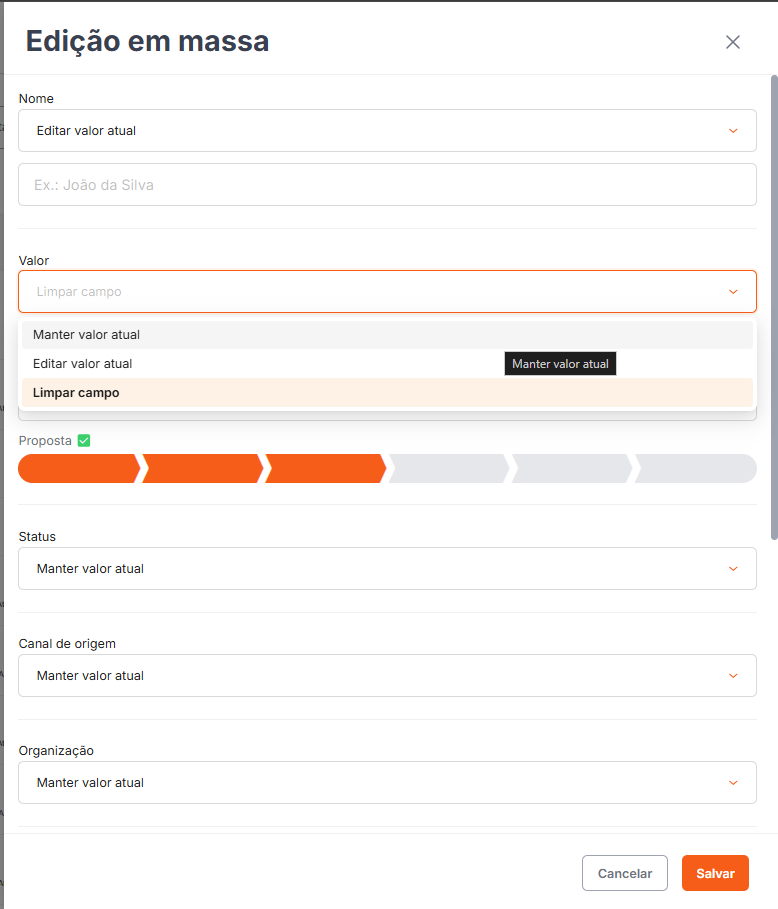Open the Status dropdown
Screen dimensions: 778x909
point(387,569)
